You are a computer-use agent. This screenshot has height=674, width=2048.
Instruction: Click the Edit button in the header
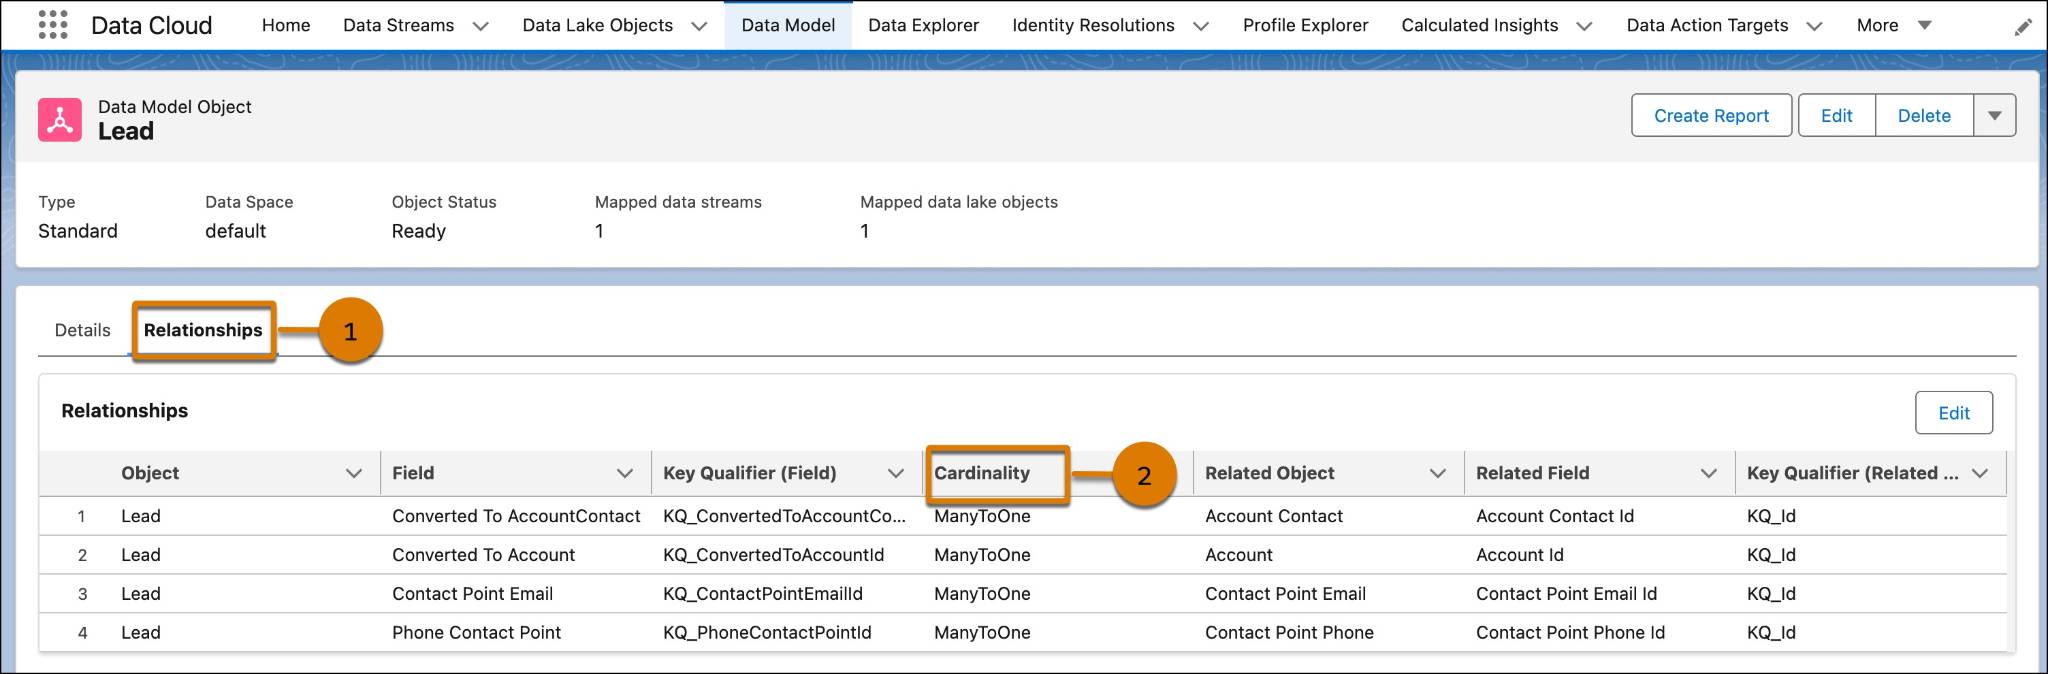[1836, 115]
